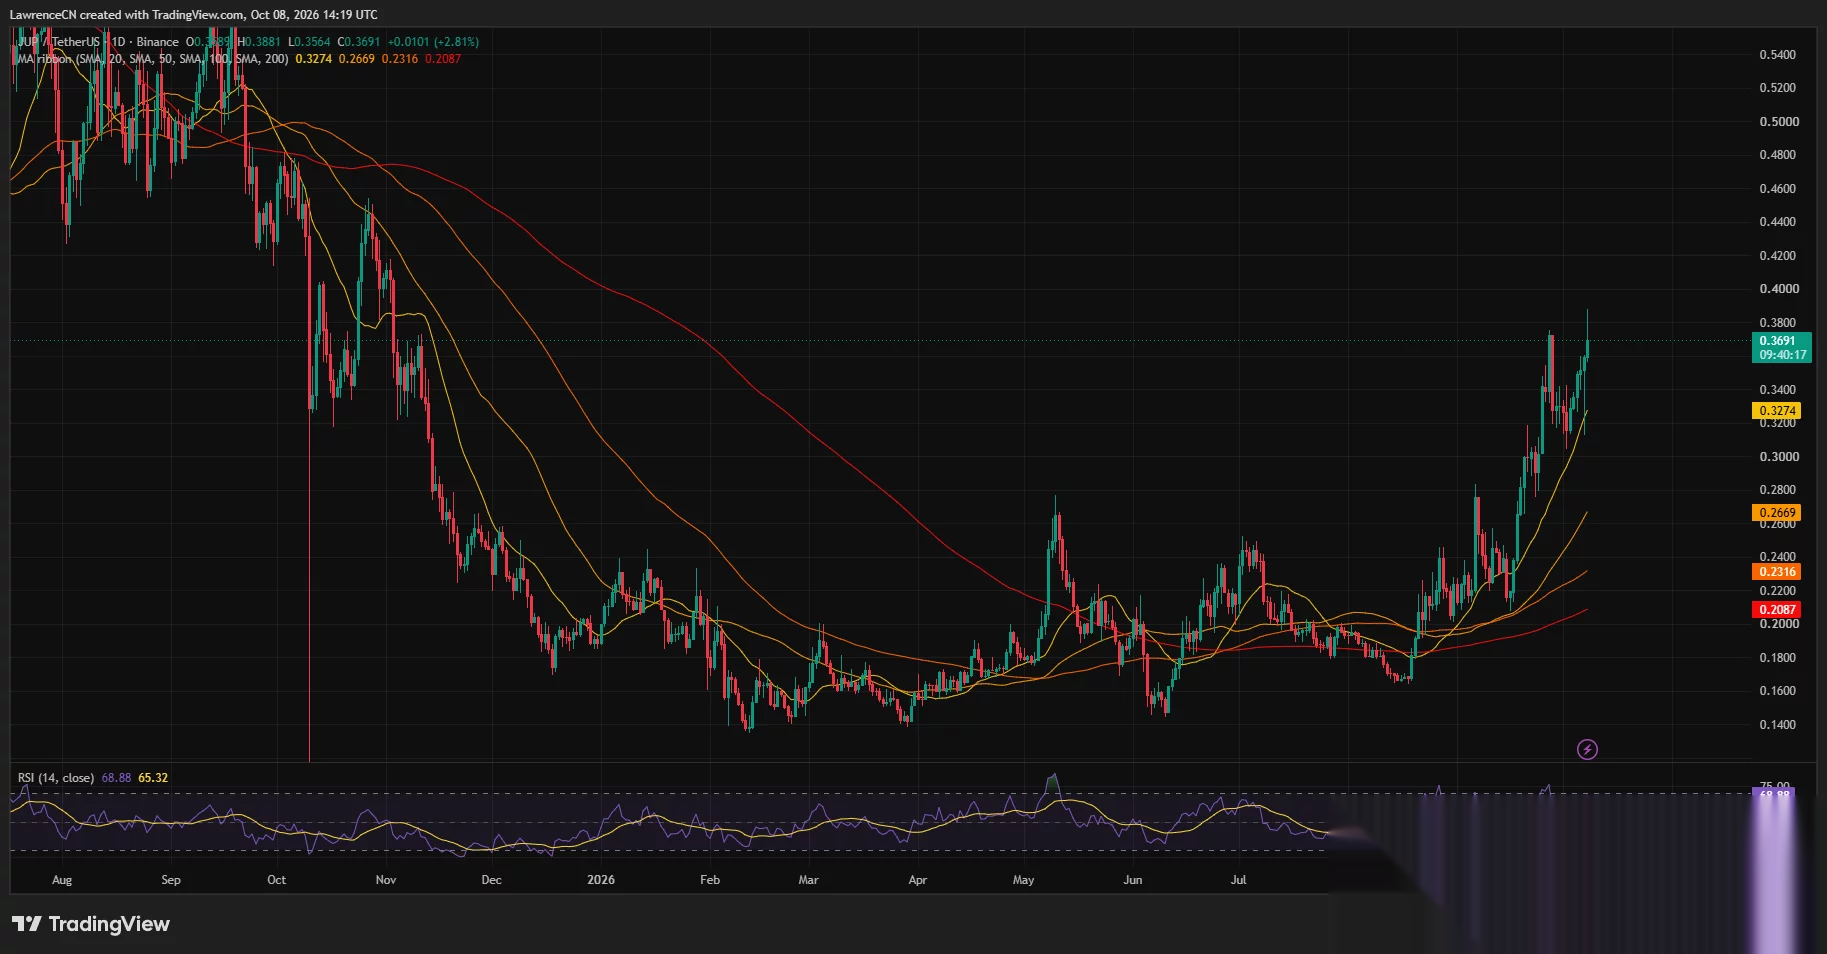Click the LawrenceCN created with TradingView.com header
The width and height of the screenshot is (1827, 954).
point(194,15)
